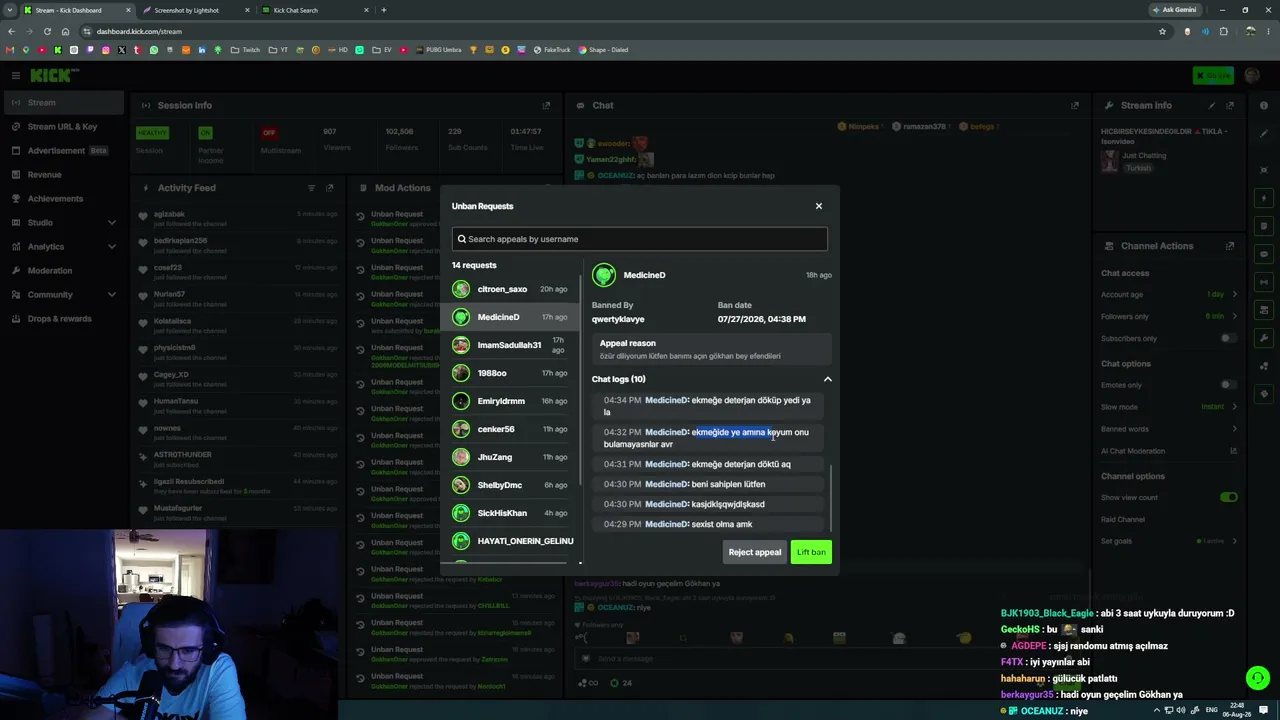
Task: Expand the Community sidebar section
Action: coord(112,294)
